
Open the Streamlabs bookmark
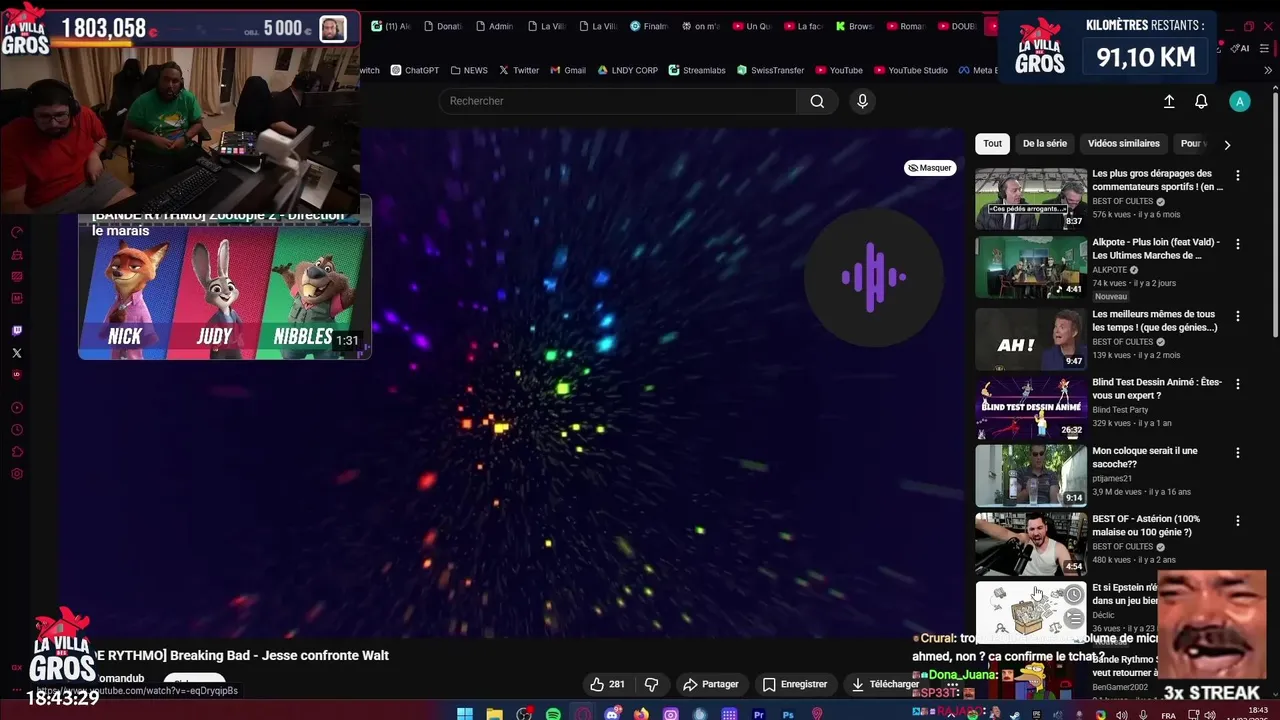pyautogui.click(x=697, y=70)
